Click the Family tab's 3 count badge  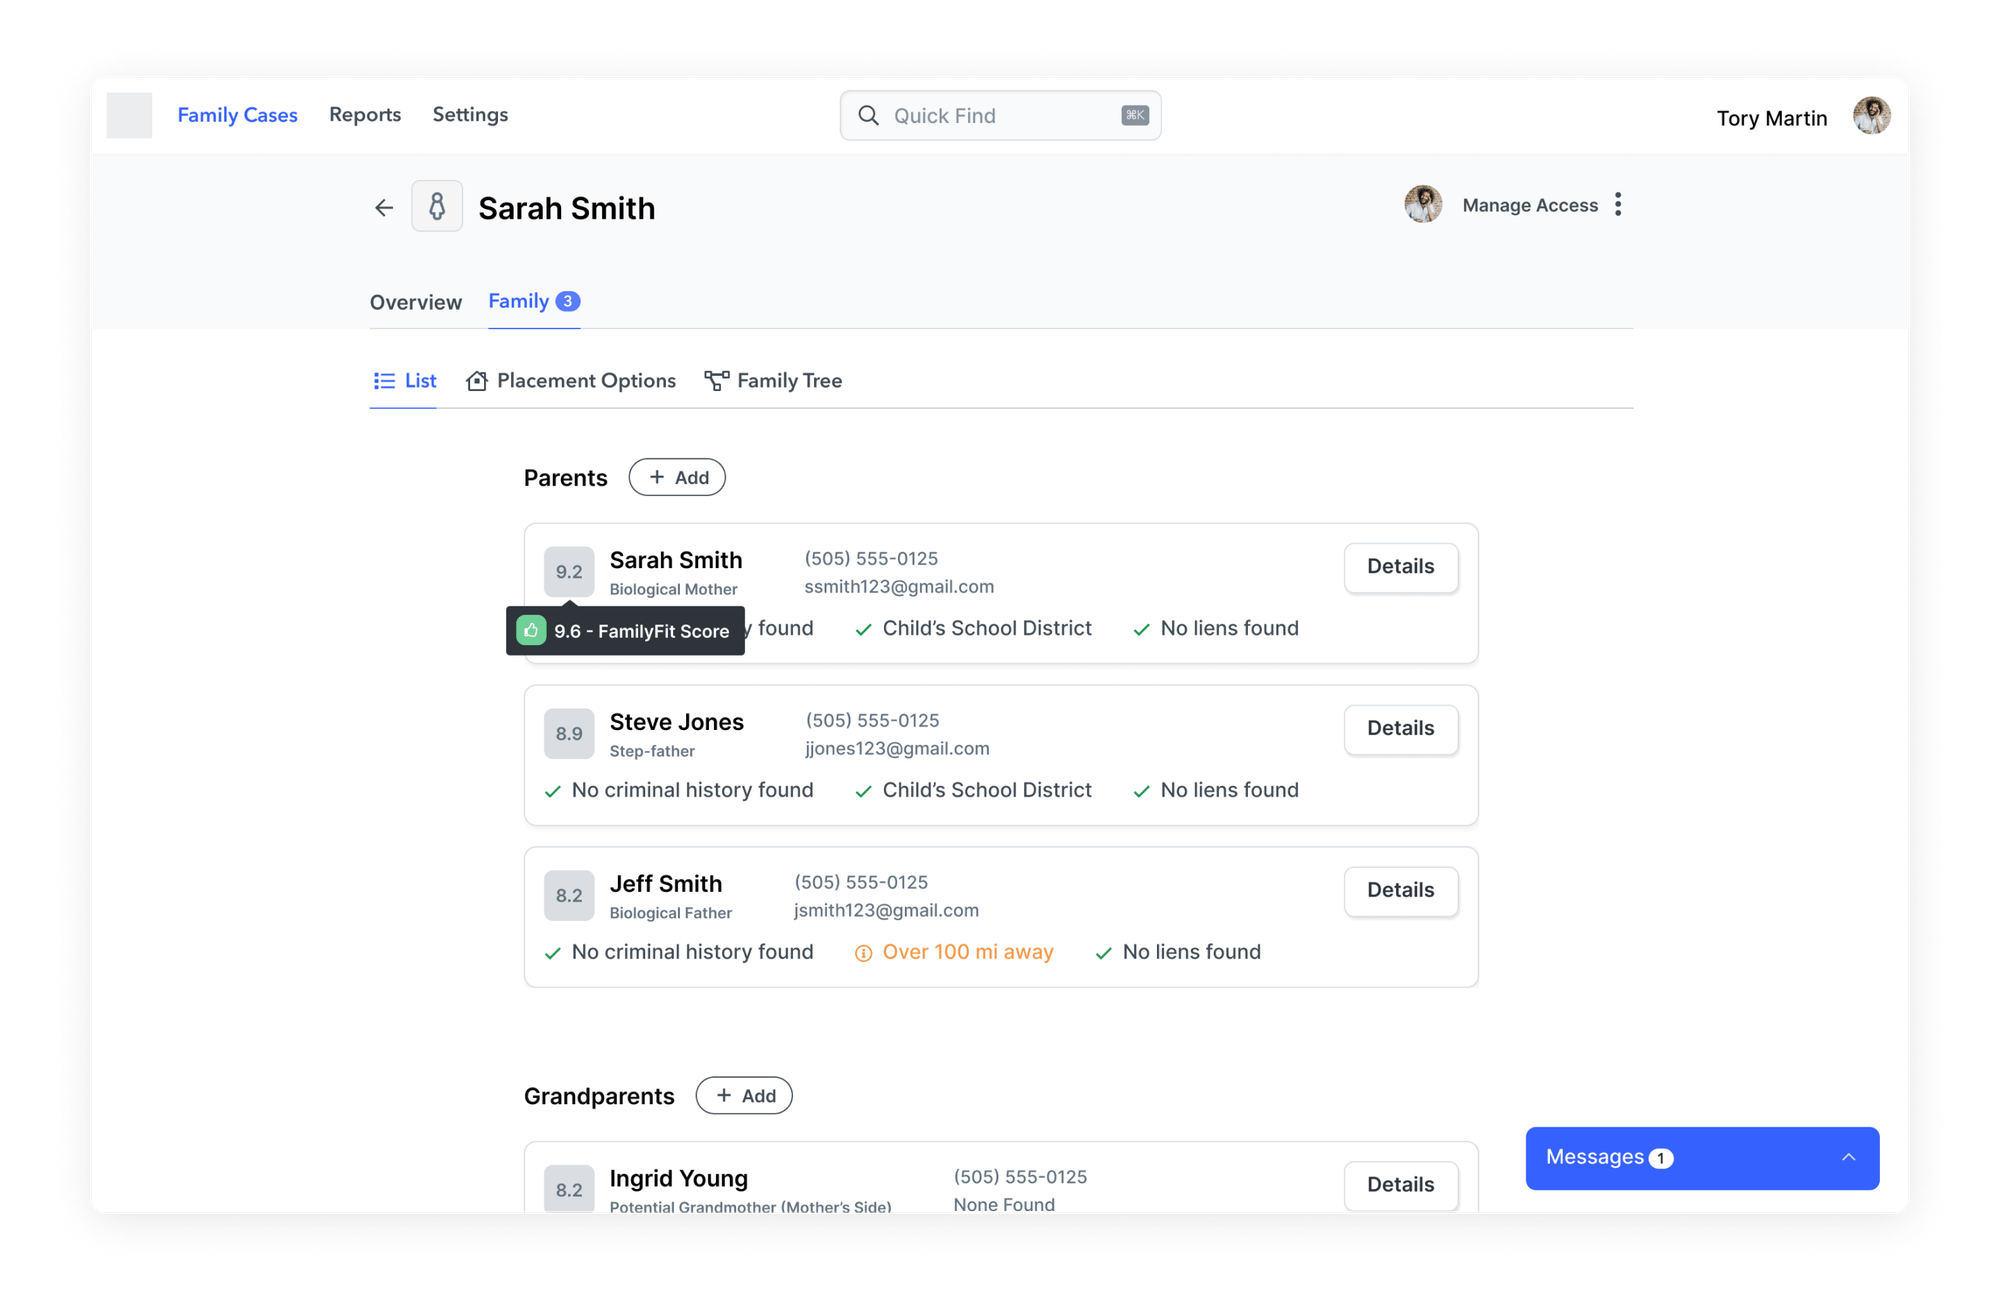[568, 301]
